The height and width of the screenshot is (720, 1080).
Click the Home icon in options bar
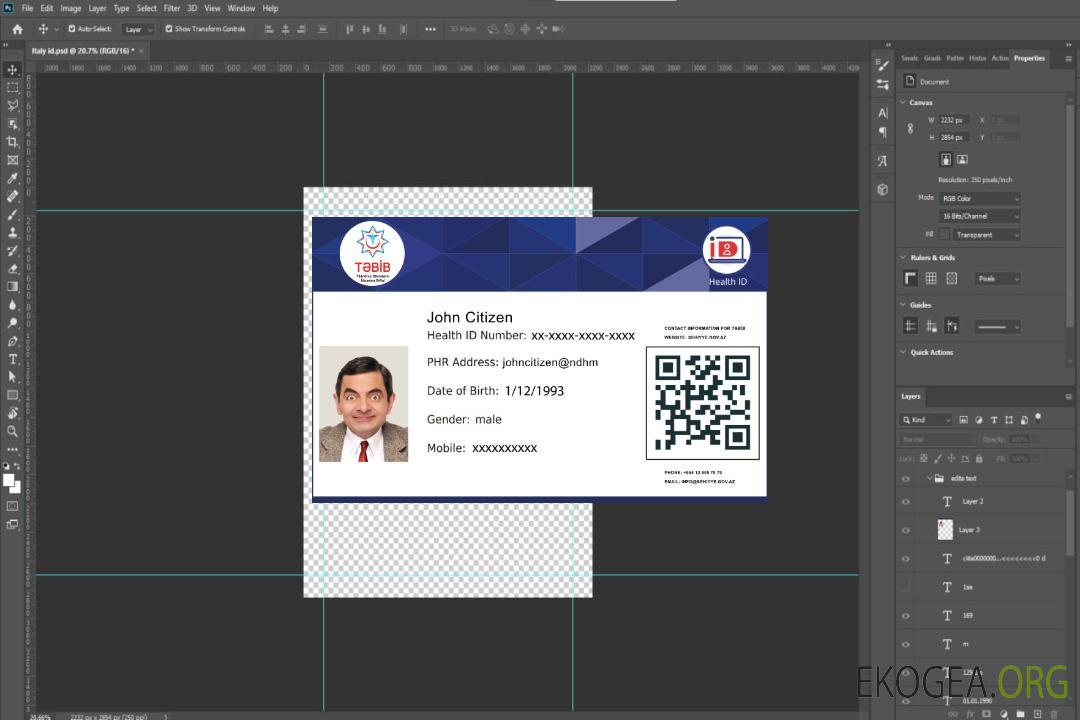pos(17,29)
